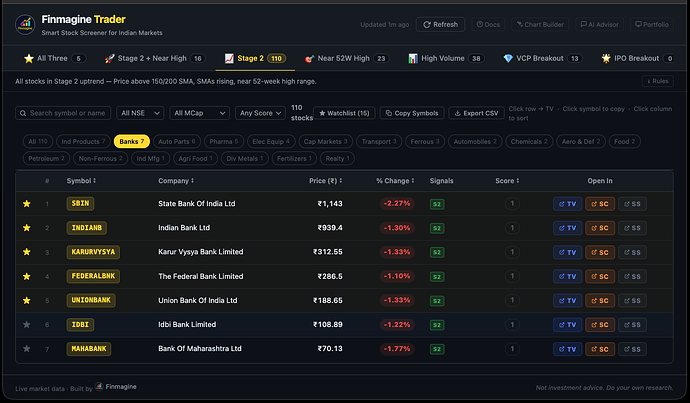Select the Pharma sector chip

click(224, 142)
